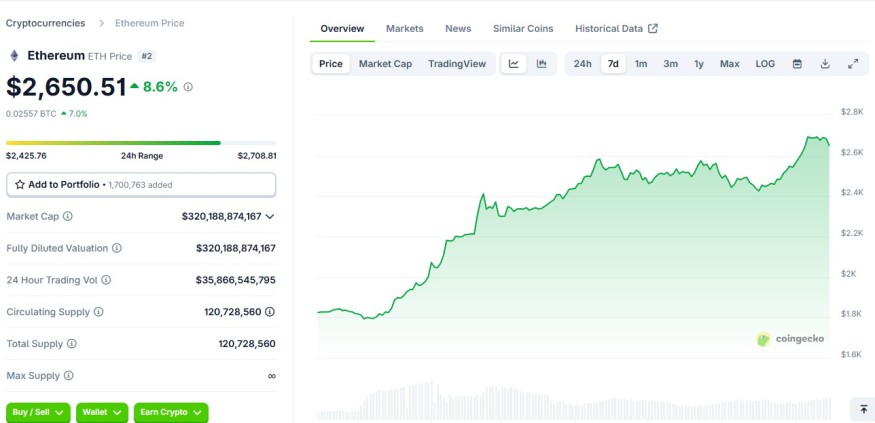Click the scroll-to-top arrow button

[x=863, y=410]
